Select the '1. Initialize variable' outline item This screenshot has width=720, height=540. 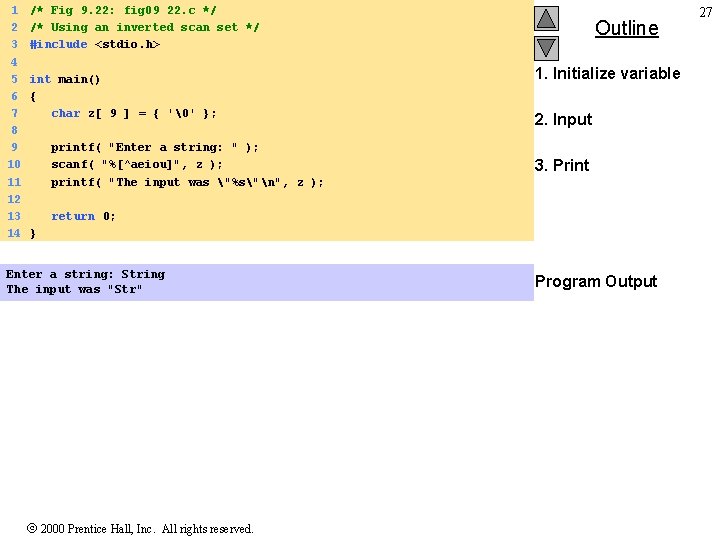608,73
